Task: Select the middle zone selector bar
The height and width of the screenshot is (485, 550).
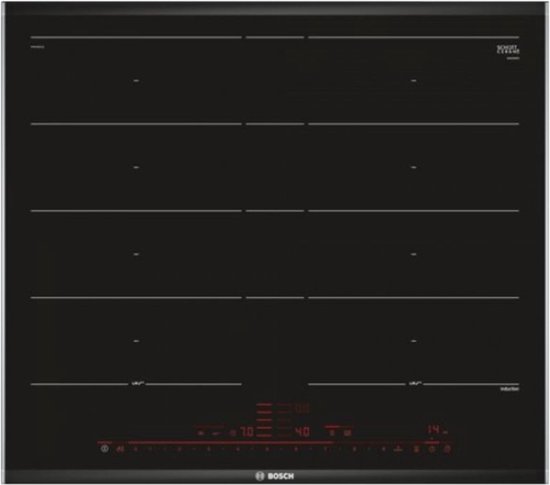Action: (x=264, y=420)
